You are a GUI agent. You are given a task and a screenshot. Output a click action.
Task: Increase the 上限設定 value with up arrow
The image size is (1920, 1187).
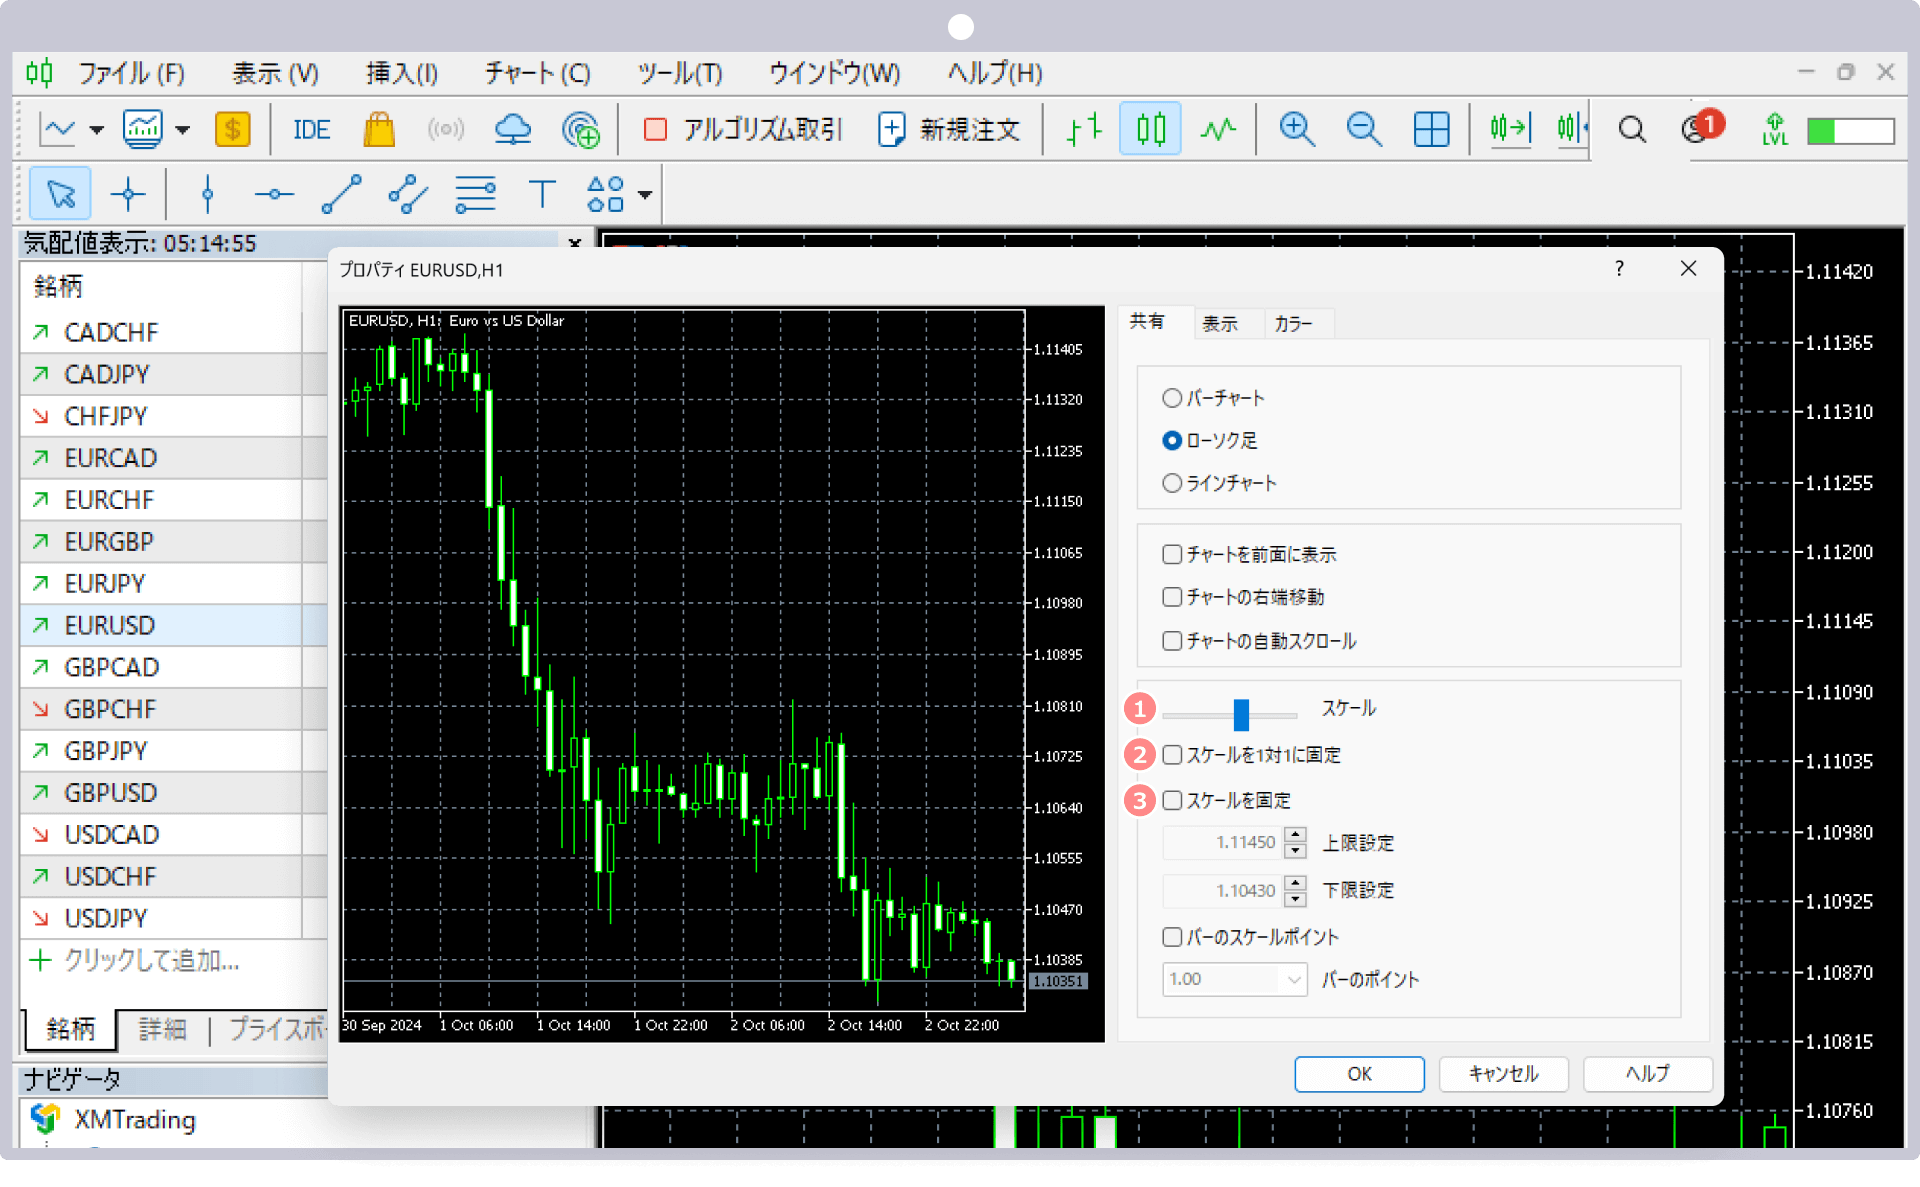pos(1296,834)
